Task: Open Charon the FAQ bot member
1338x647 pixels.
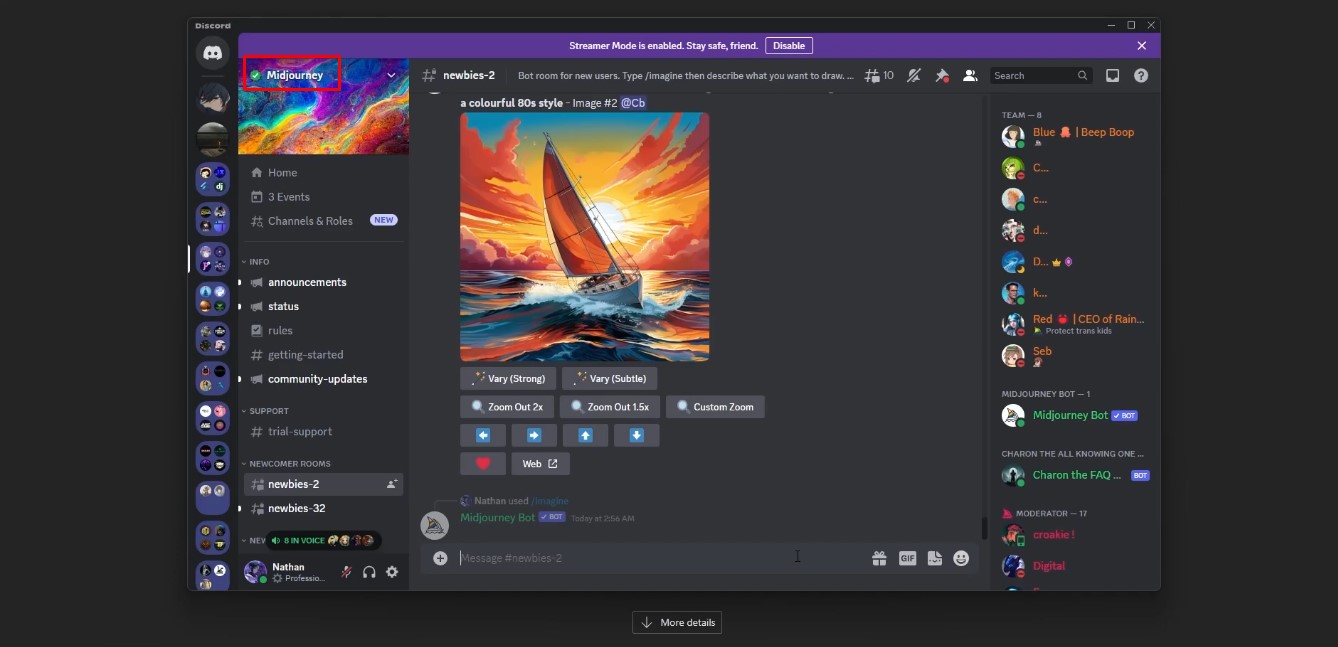Action: [1075, 476]
